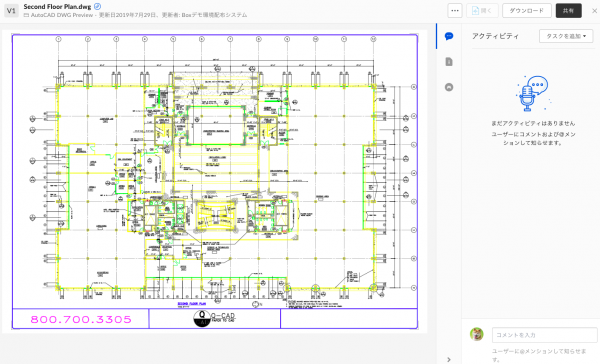
Task: Click the floor plan drawing preview
Action: 215,181
